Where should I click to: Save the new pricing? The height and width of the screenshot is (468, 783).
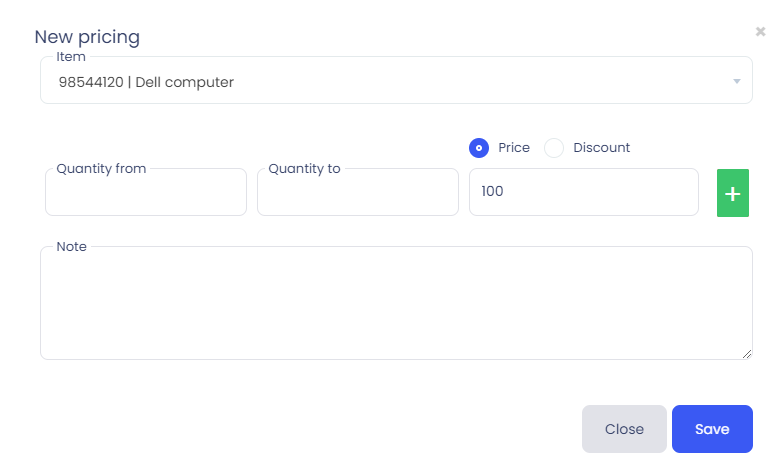(712, 429)
